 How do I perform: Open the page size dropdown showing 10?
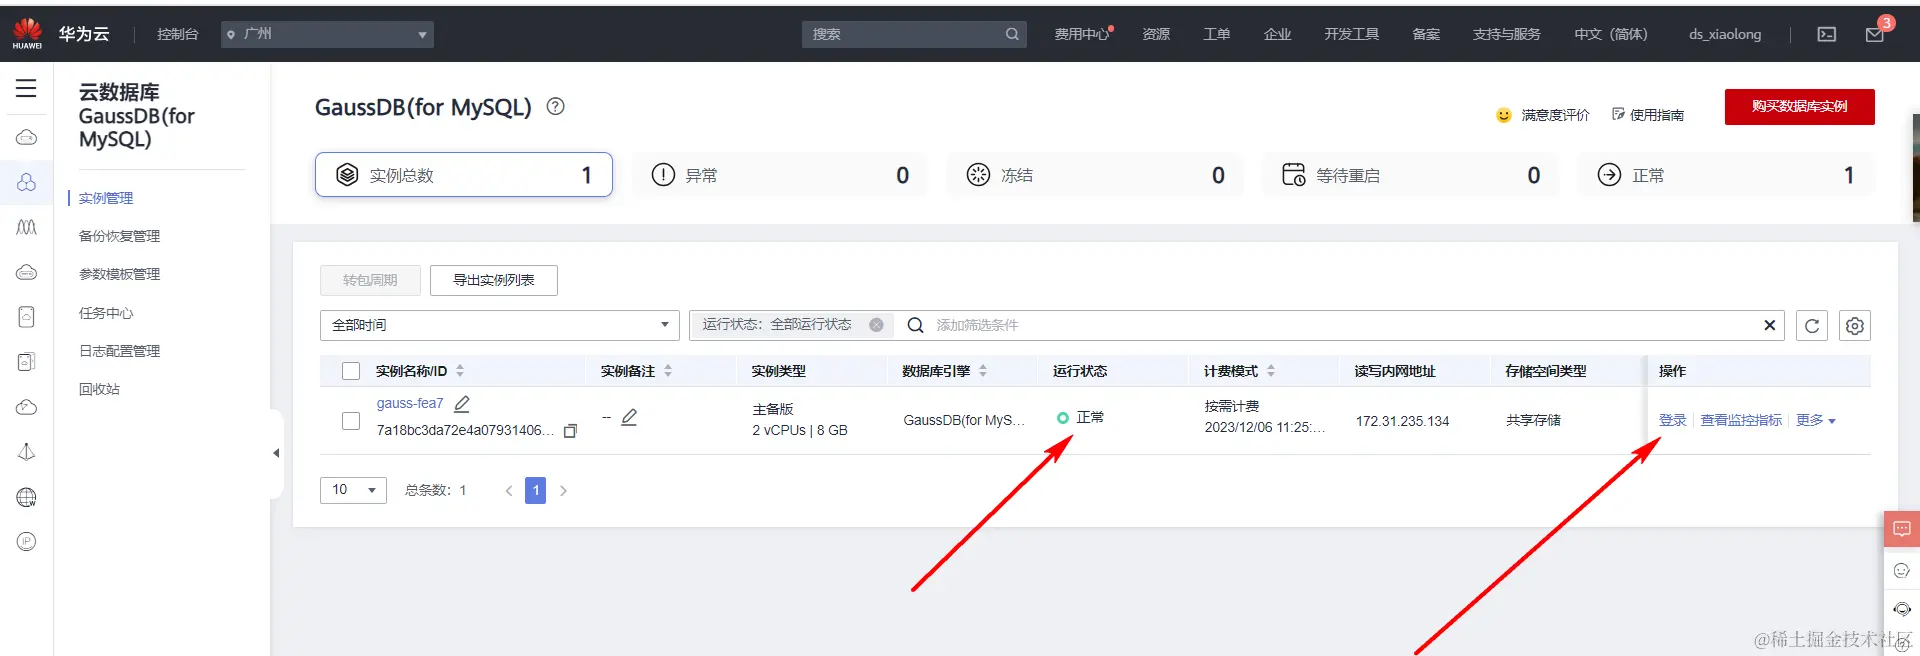[353, 490]
